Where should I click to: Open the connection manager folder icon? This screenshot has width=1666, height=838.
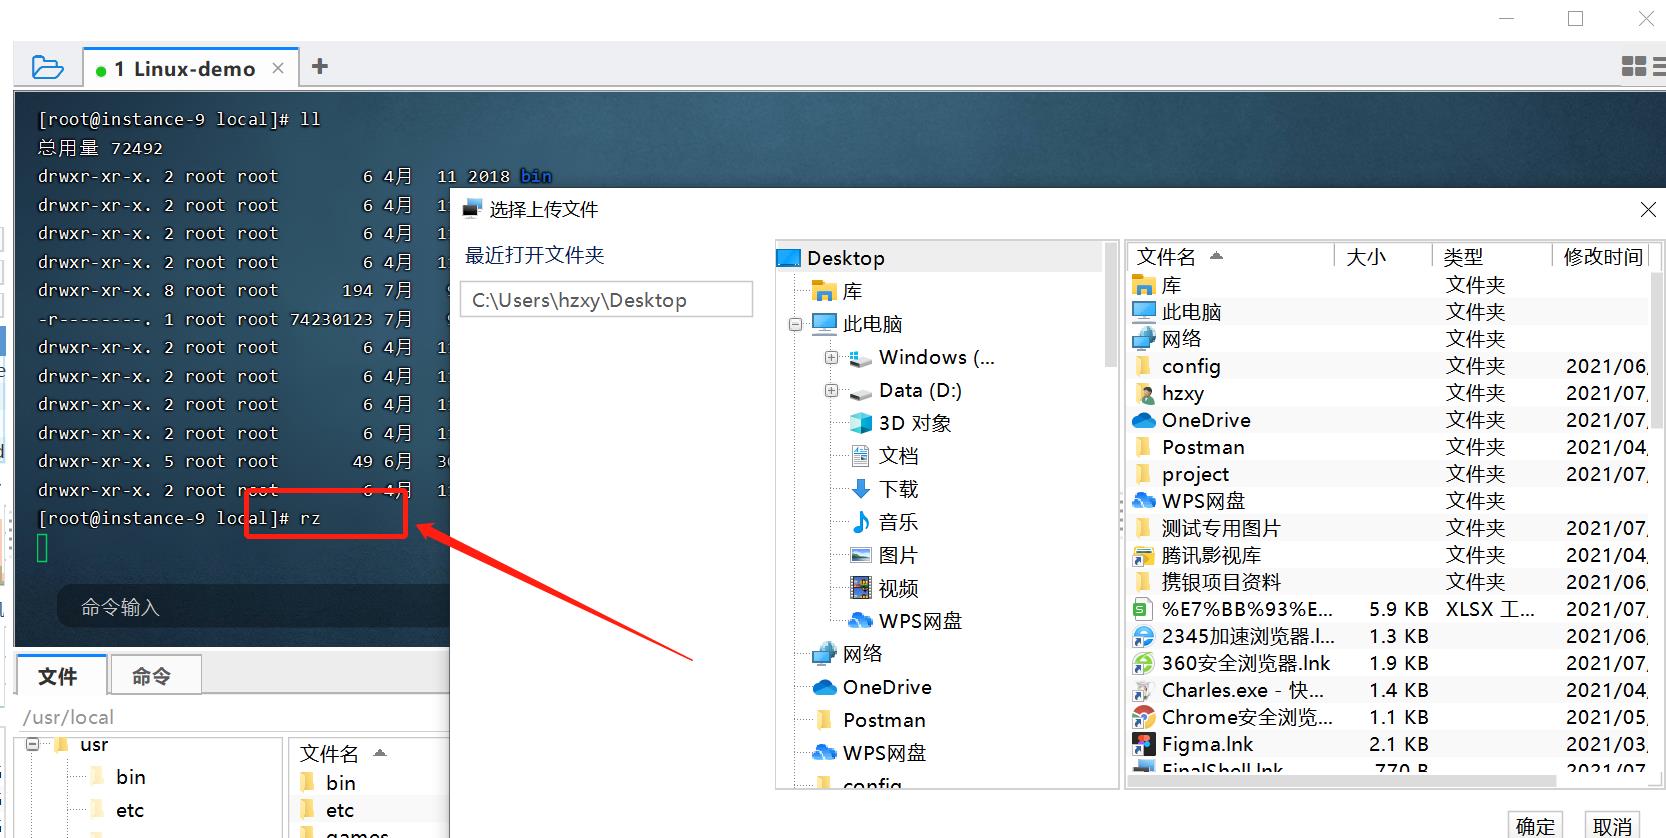47,67
